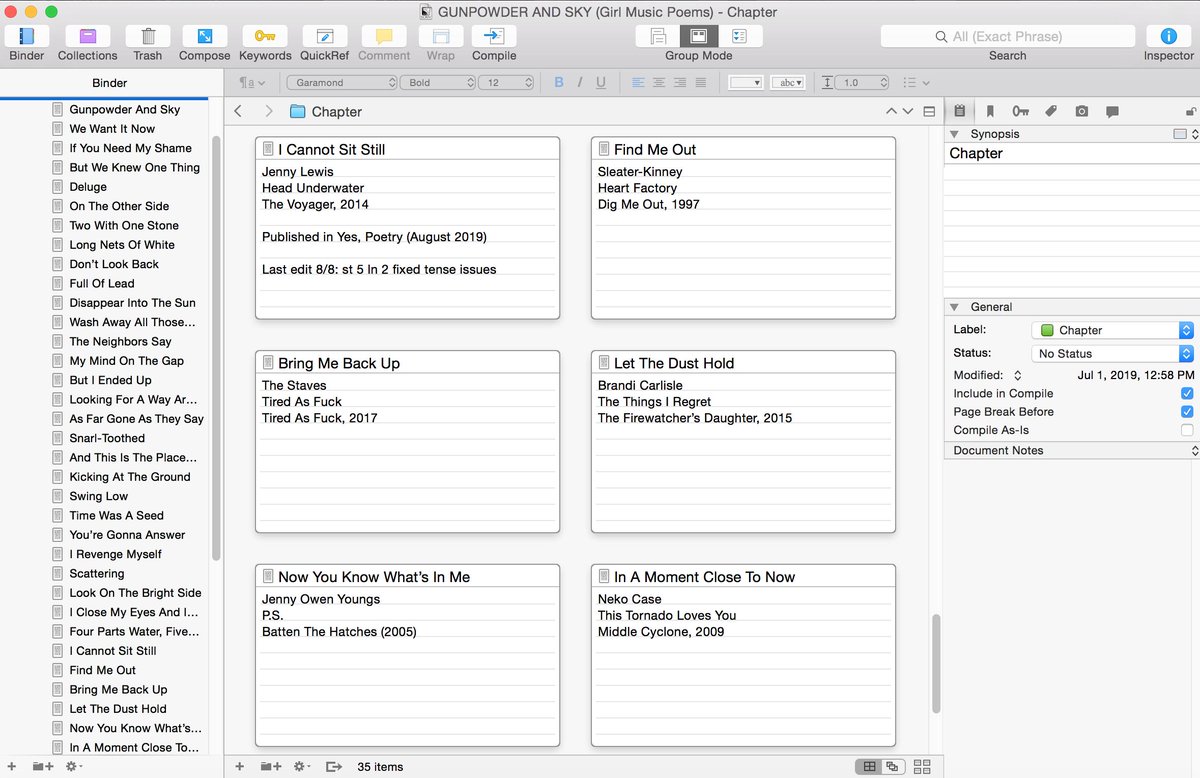Show the References bookmark inspector icon

pos(990,111)
